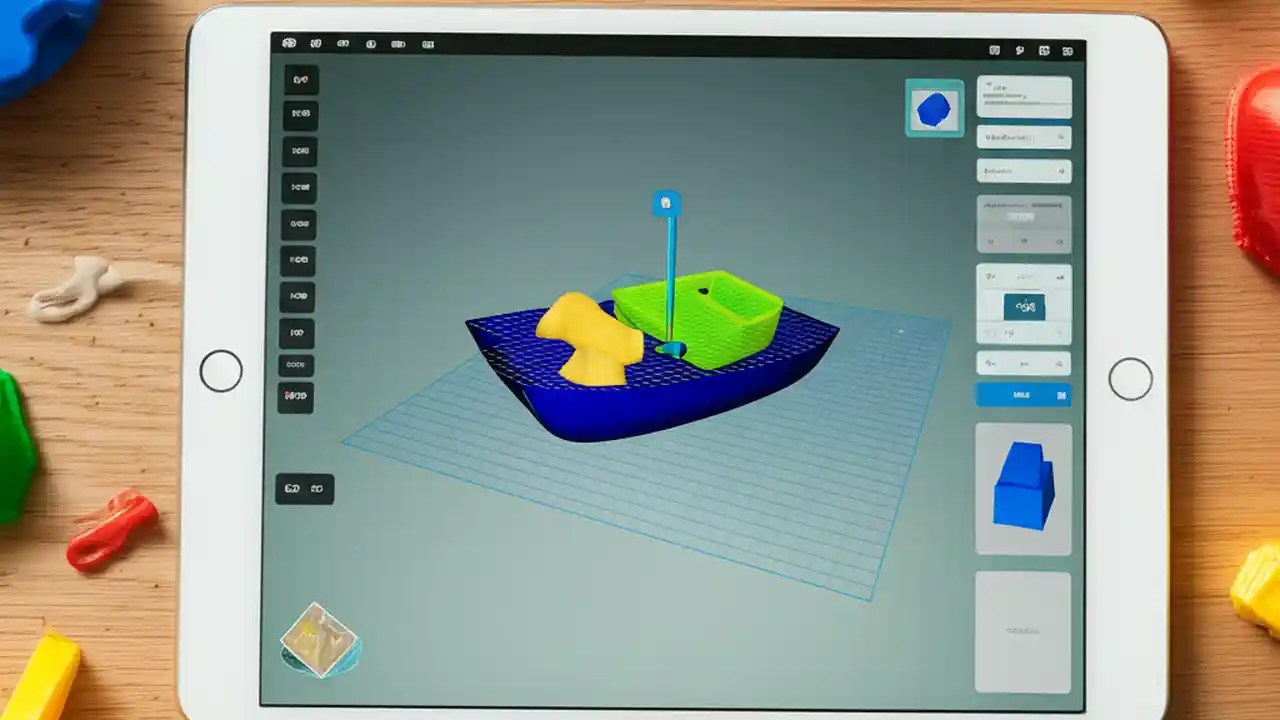1280x720 pixels.
Task: Expand the first panel section on the right
Action: pos(1024,95)
